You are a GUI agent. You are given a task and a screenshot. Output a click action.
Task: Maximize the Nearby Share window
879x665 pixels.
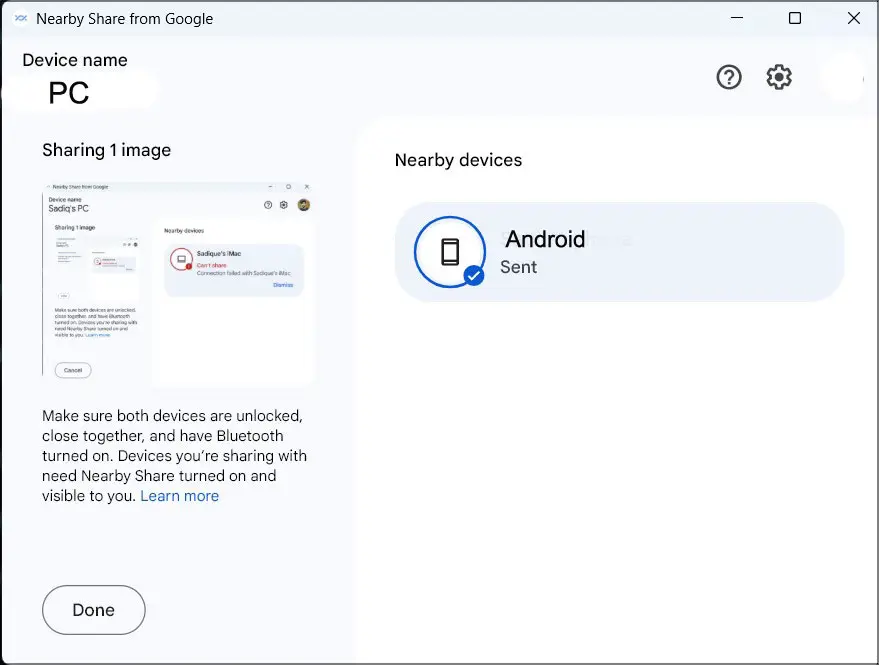coord(795,19)
